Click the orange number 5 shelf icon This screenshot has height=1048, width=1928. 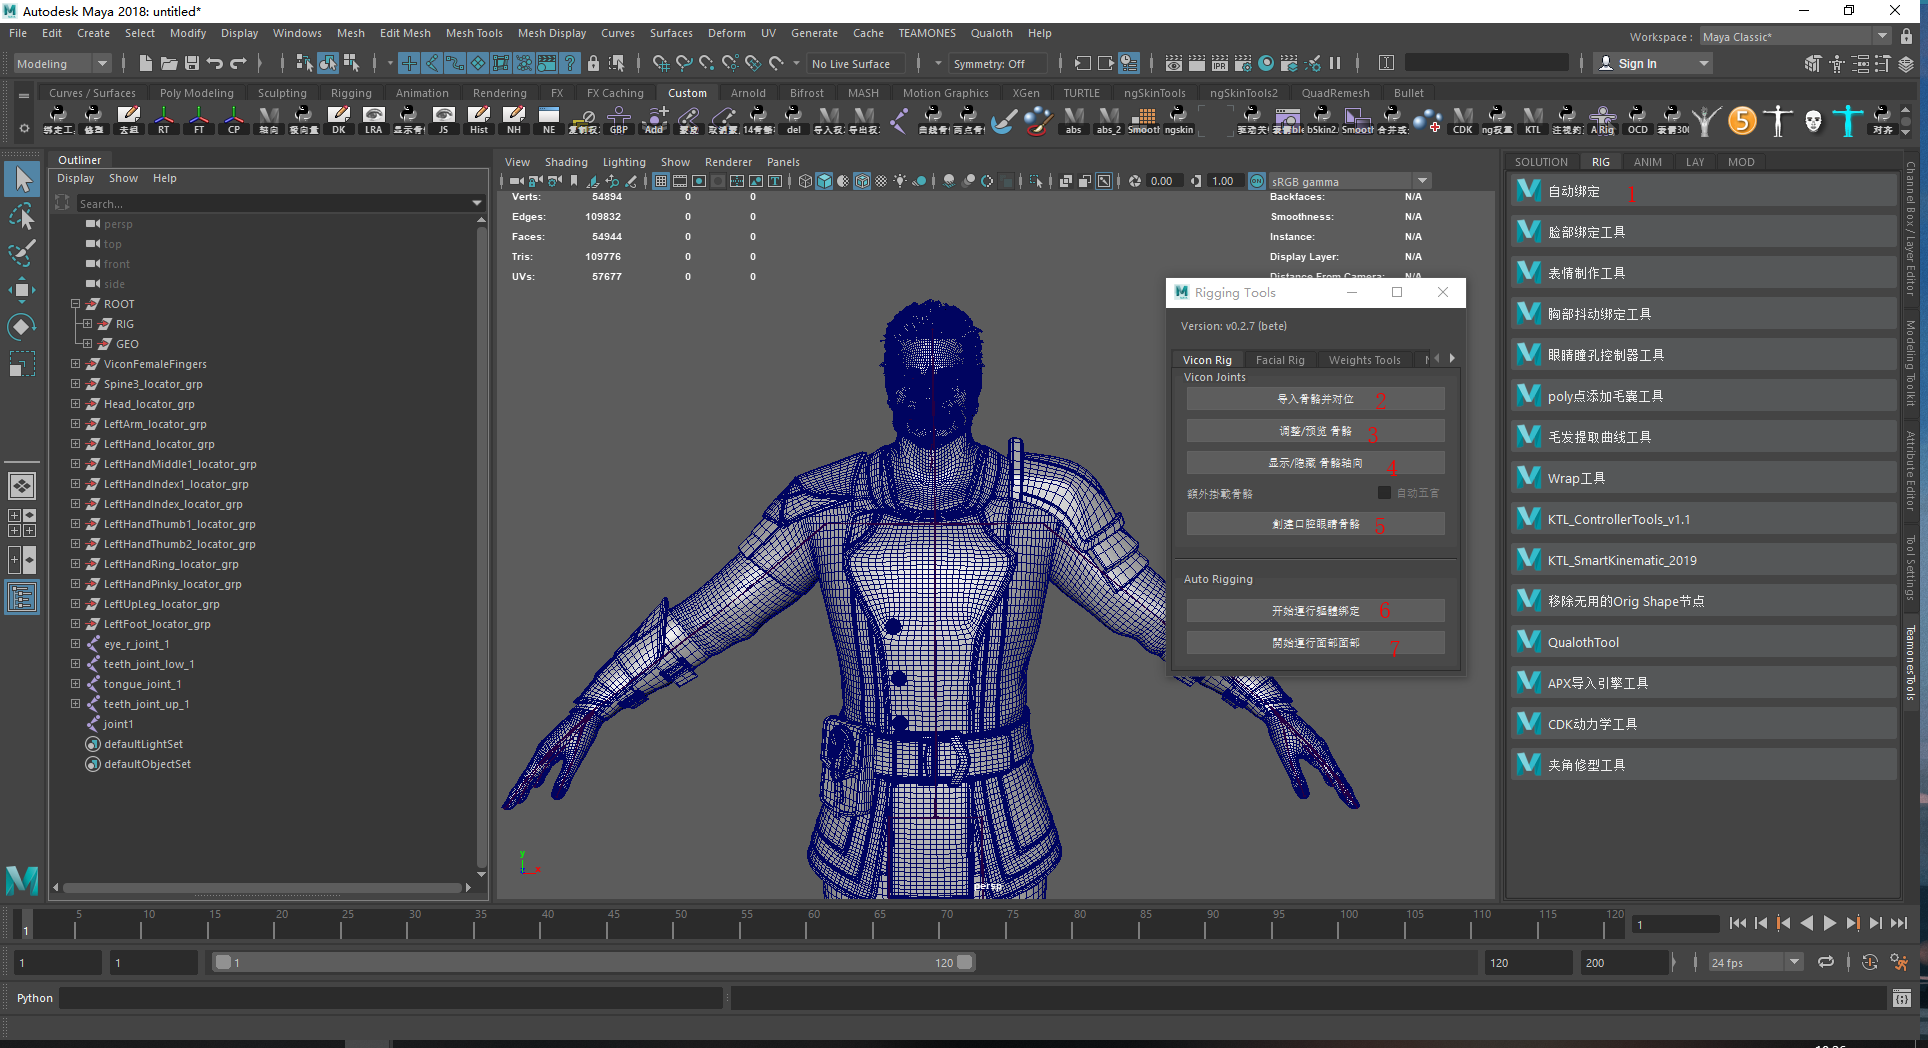(x=1742, y=120)
